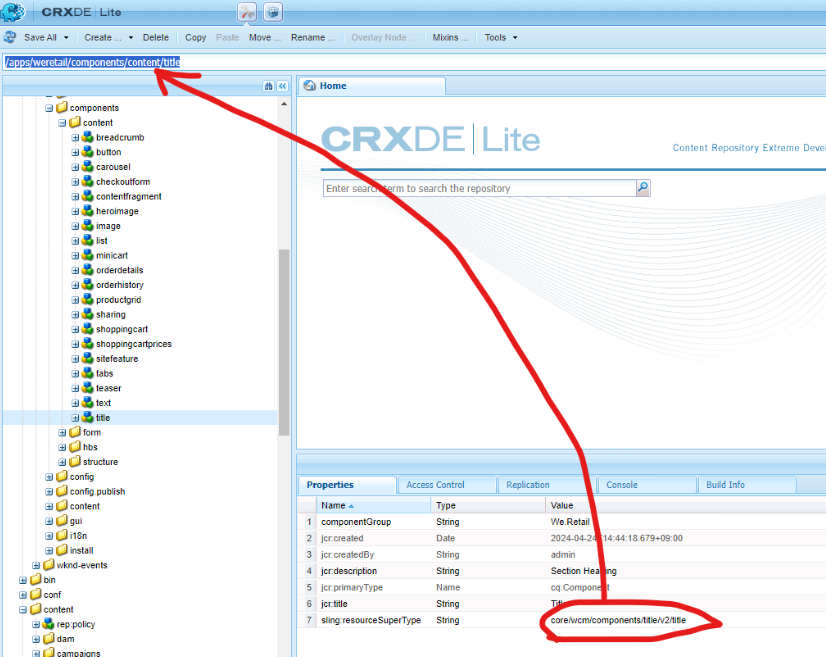826x657 pixels.
Task: Click the i18n folder icon
Action: (x=62, y=535)
